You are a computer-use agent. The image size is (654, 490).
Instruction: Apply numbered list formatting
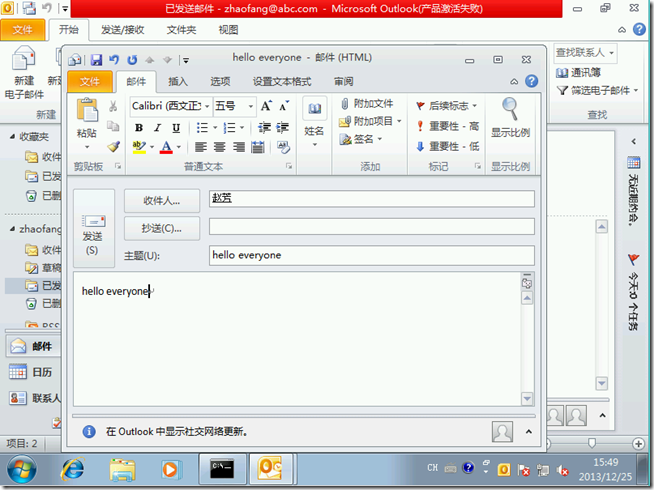(x=229, y=128)
